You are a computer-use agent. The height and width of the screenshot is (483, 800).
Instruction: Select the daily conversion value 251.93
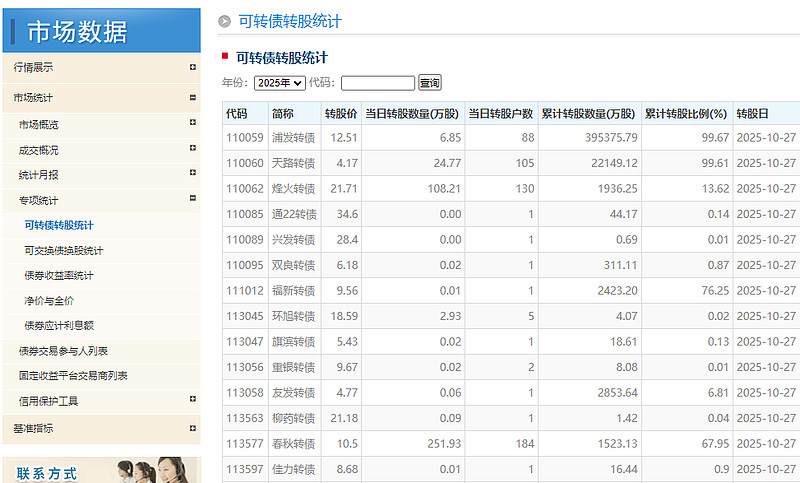pyautogui.click(x=444, y=444)
